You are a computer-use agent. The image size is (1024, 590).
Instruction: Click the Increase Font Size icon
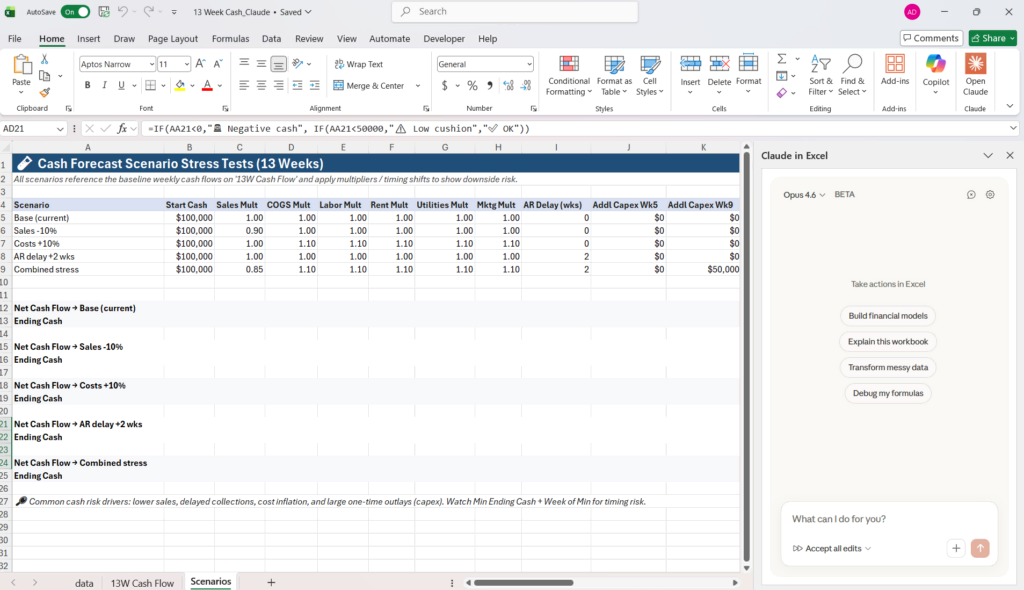[200, 63]
